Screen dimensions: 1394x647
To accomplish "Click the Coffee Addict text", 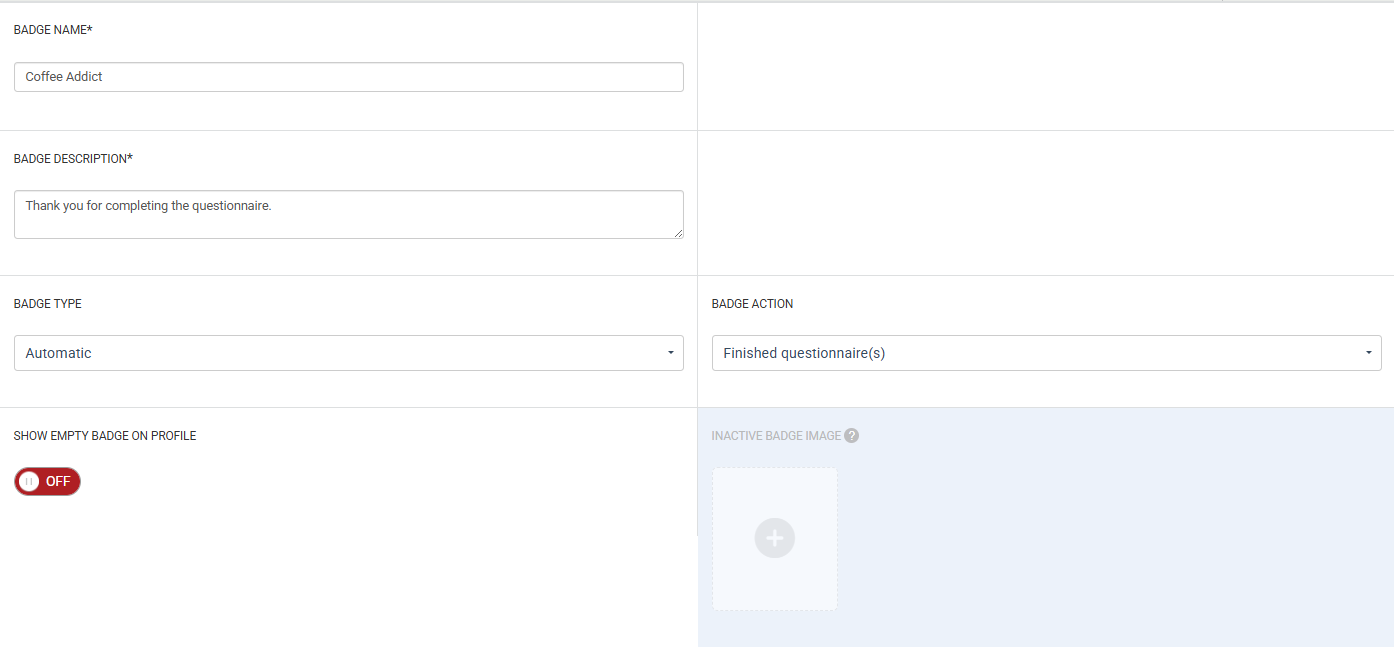I will [x=64, y=77].
